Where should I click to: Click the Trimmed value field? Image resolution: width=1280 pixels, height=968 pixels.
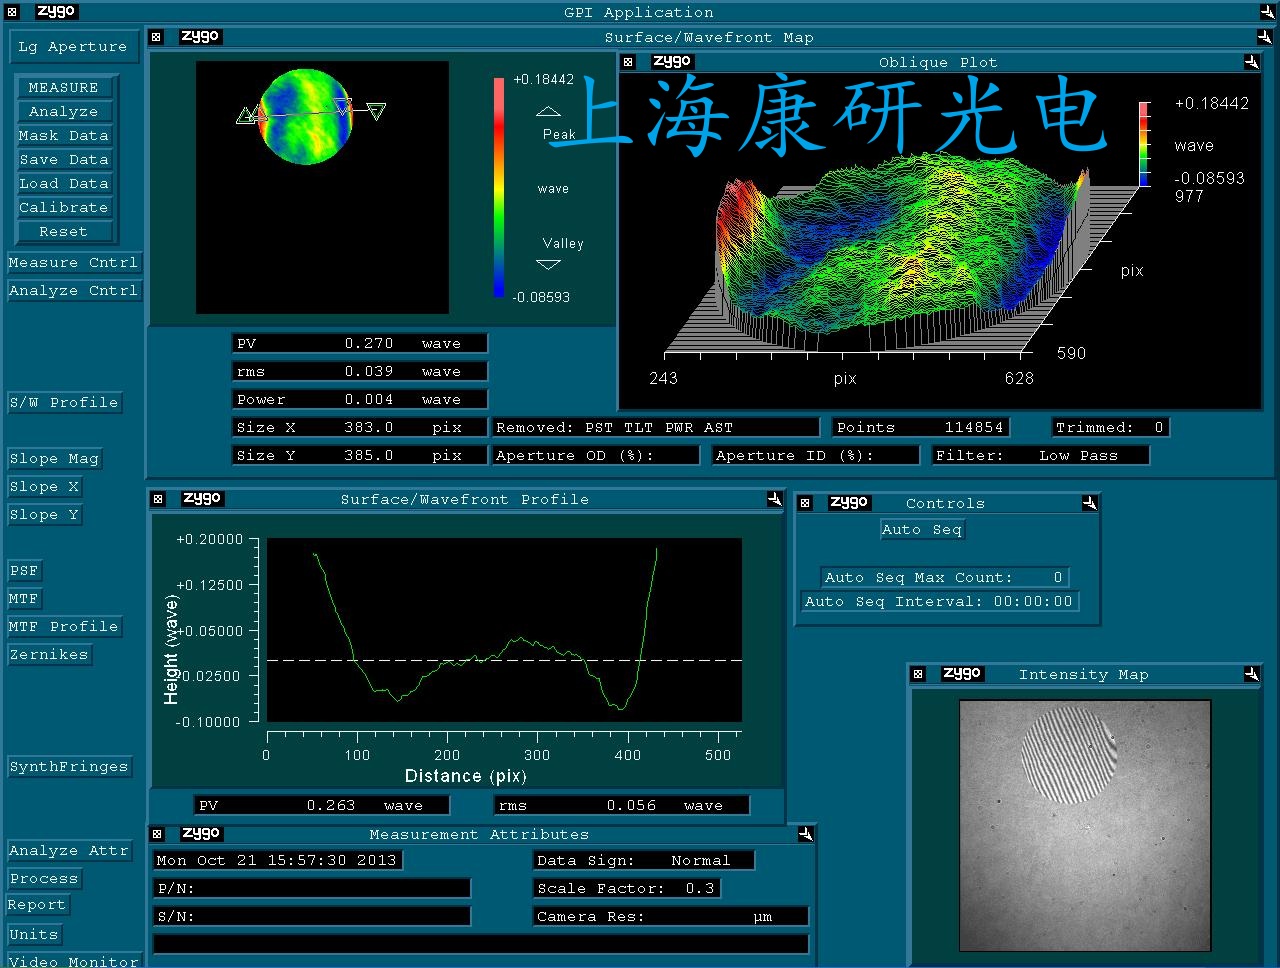pos(1111,427)
